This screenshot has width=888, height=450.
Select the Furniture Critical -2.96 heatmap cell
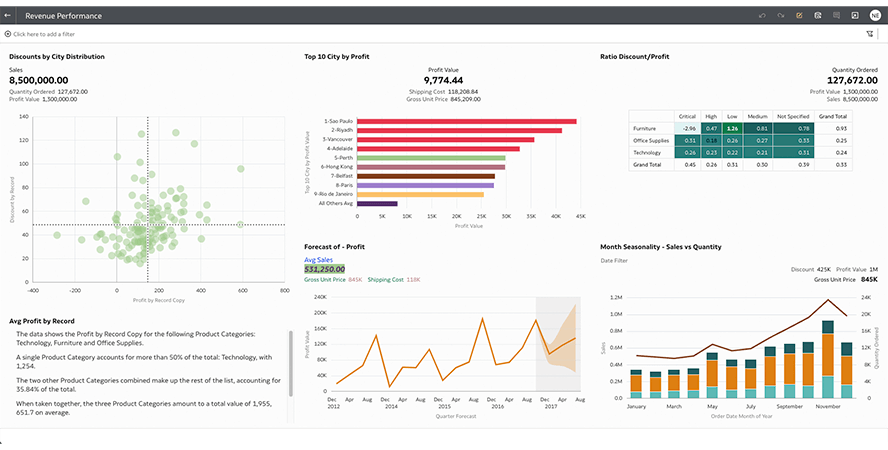coord(686,128)
